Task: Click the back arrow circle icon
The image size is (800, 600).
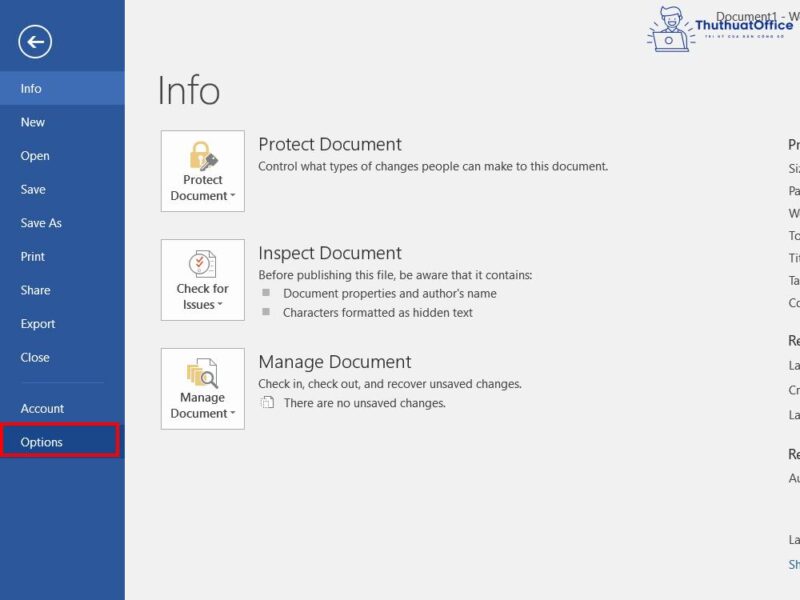Action: pyautogui.click(x=35, y=41)
